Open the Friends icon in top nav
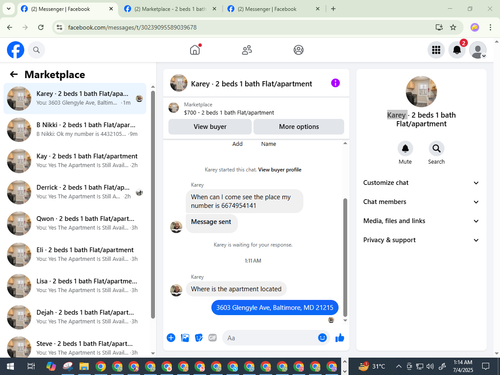500x375 pixels. [x=247, y=50]
